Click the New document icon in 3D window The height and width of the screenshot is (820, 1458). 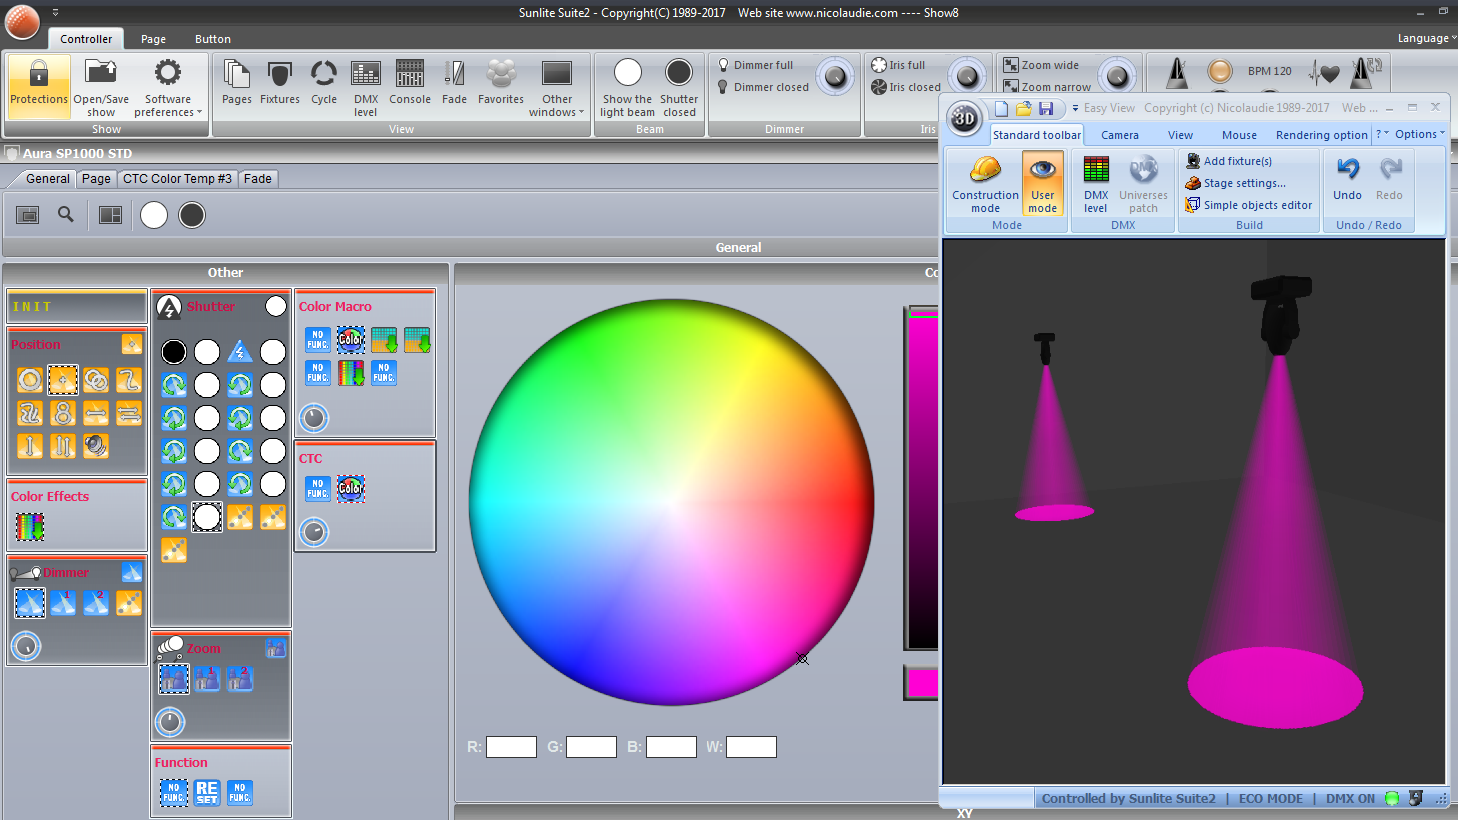tap(1002, 108)
